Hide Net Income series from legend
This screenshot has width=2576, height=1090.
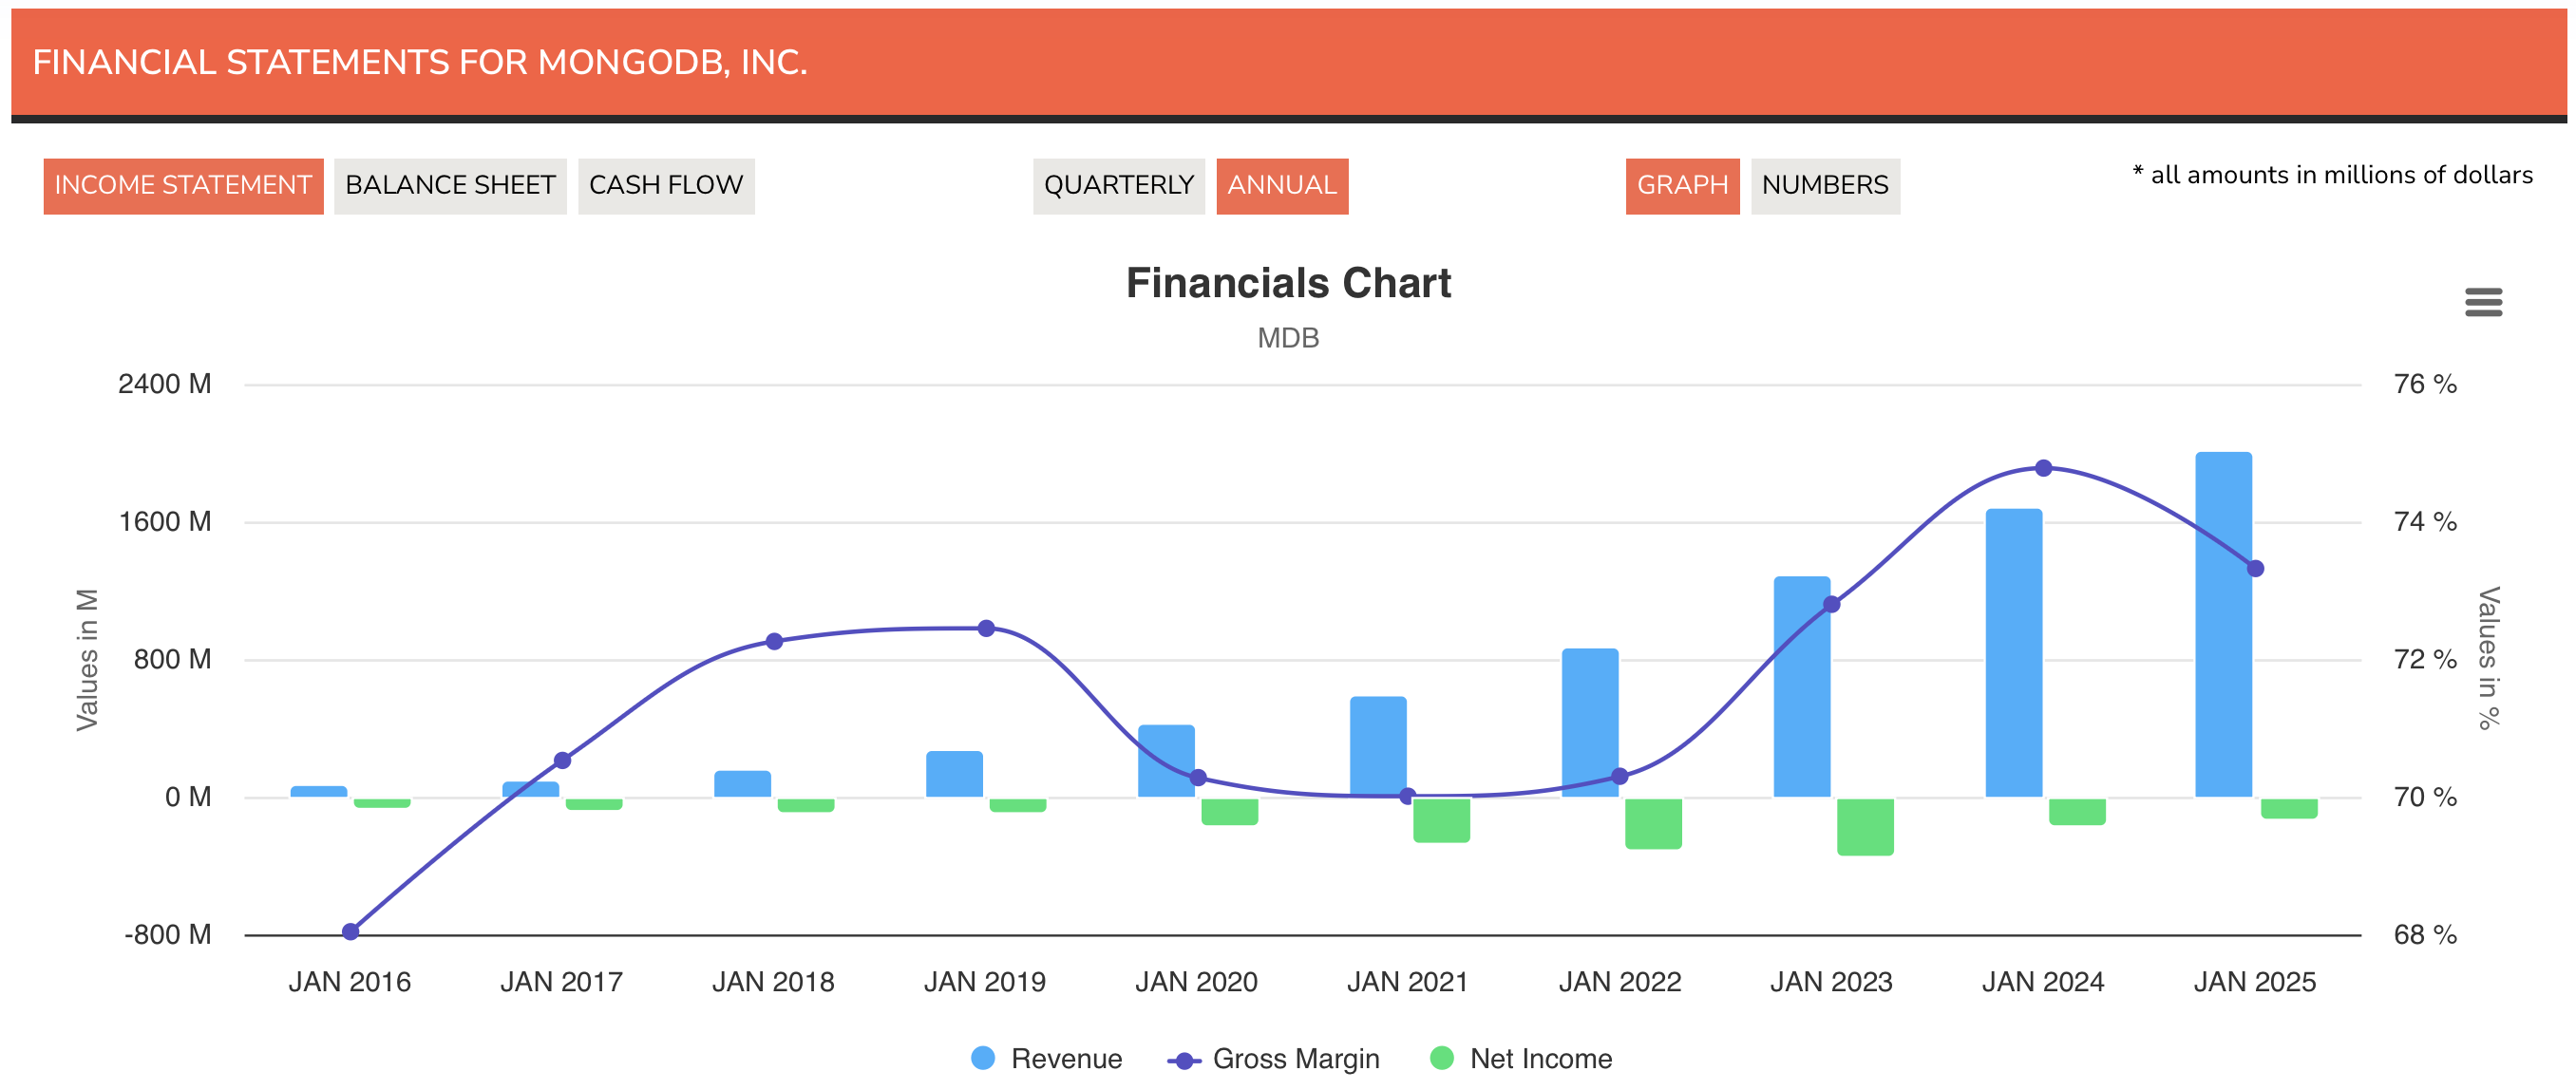point(1540,1058)
